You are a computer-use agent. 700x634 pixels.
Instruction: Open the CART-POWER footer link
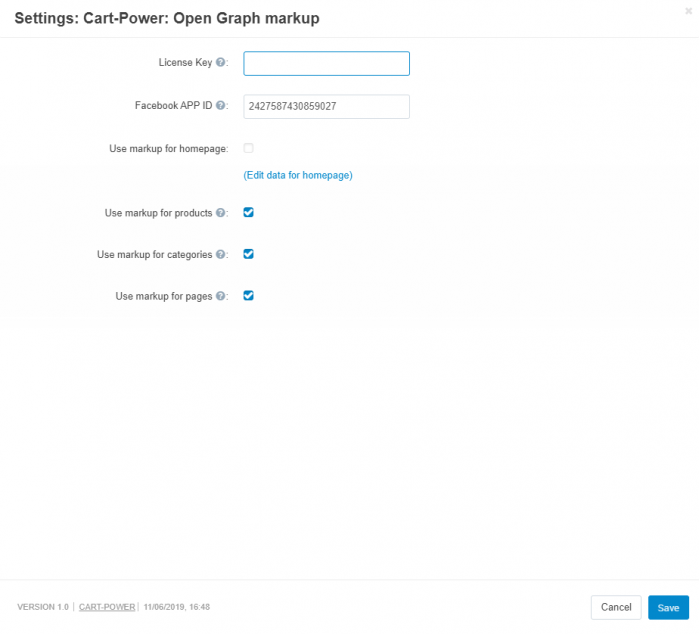(x=107, y=607)
